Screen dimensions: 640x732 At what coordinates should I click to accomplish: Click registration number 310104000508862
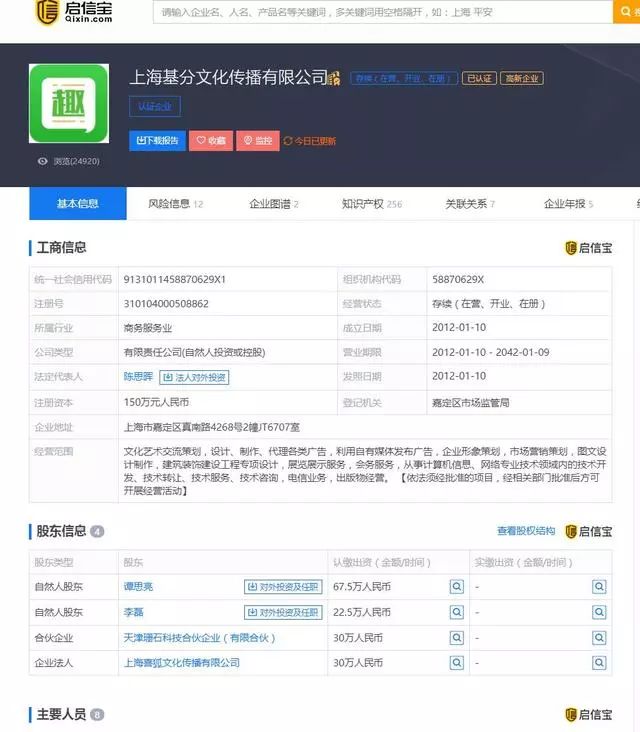166,303
